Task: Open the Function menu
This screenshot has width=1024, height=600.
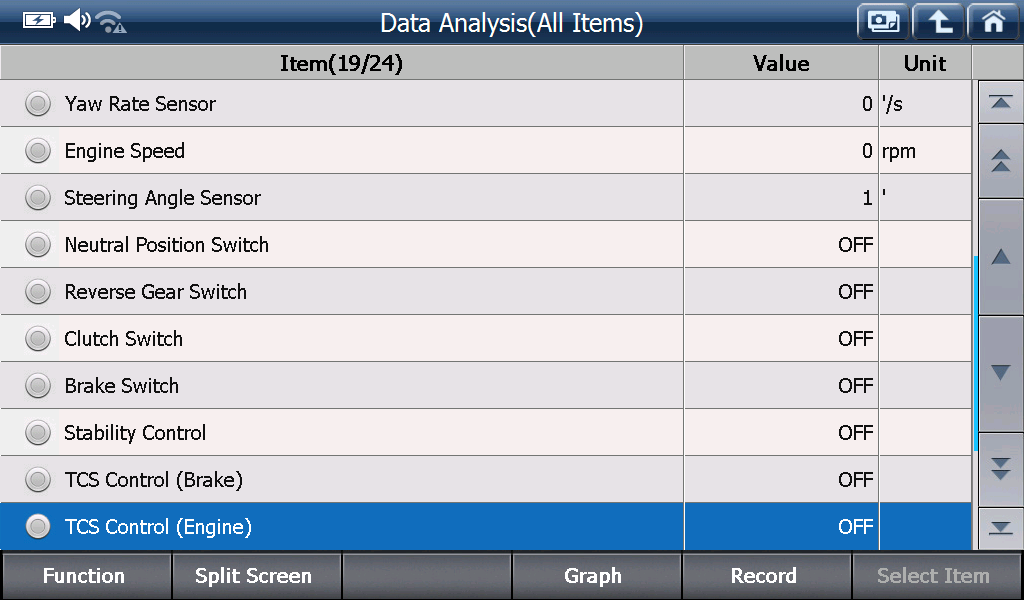Action: coord(86,575)
